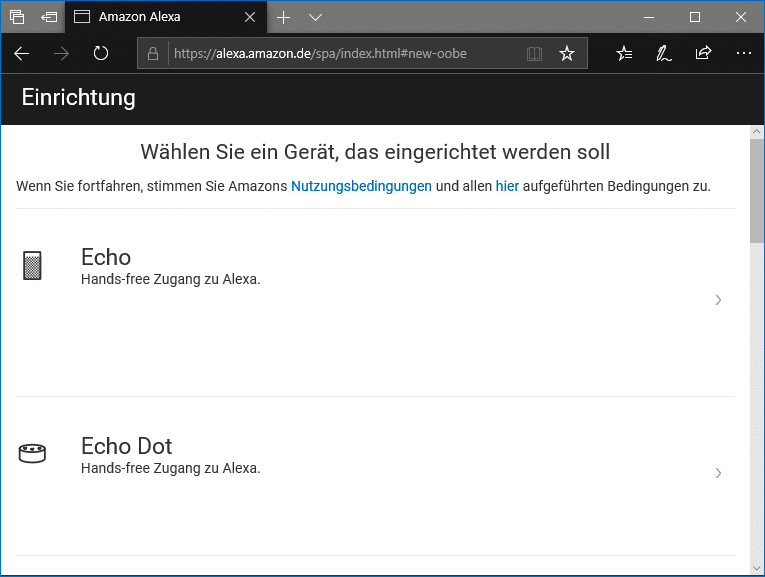The height and width of the screenshot is (577, 765).
Task: Select the Amazon Alexa tab
Action: pyautogui.click(x=166, y=17)
